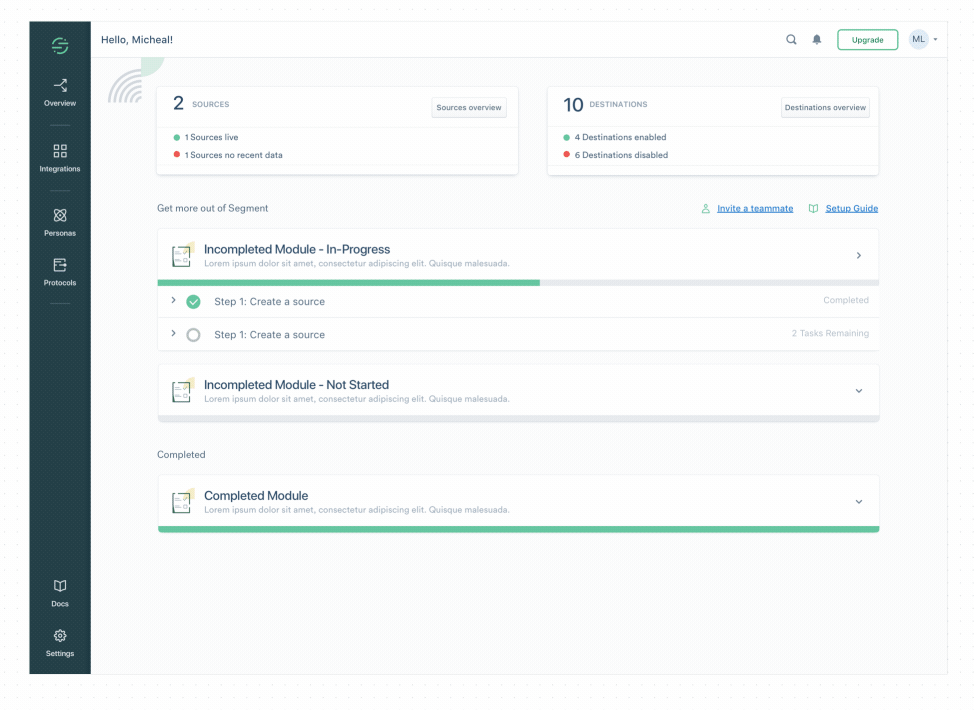The height and width of the screenshot is (710, 974).
Task: Click the ML user avatar
Action: pyautogui.click(x=919, y=40)
